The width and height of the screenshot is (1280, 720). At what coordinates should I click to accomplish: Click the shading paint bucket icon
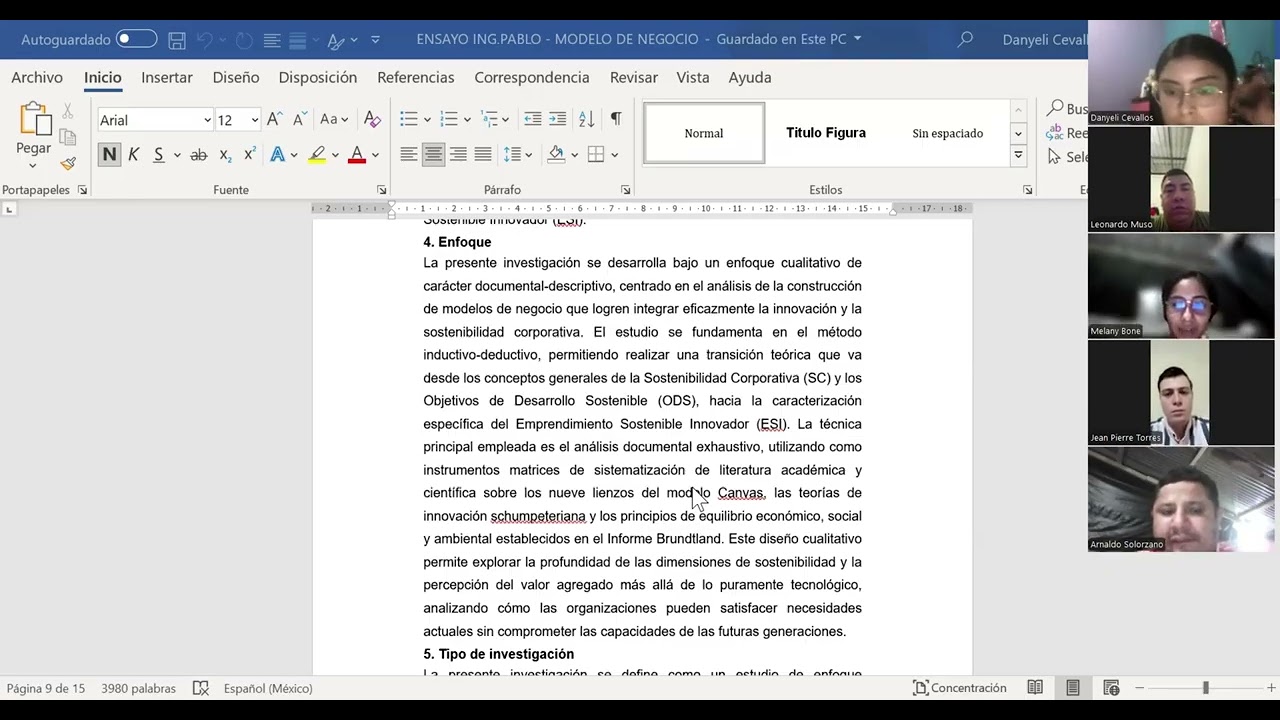(x=557, y=154)
